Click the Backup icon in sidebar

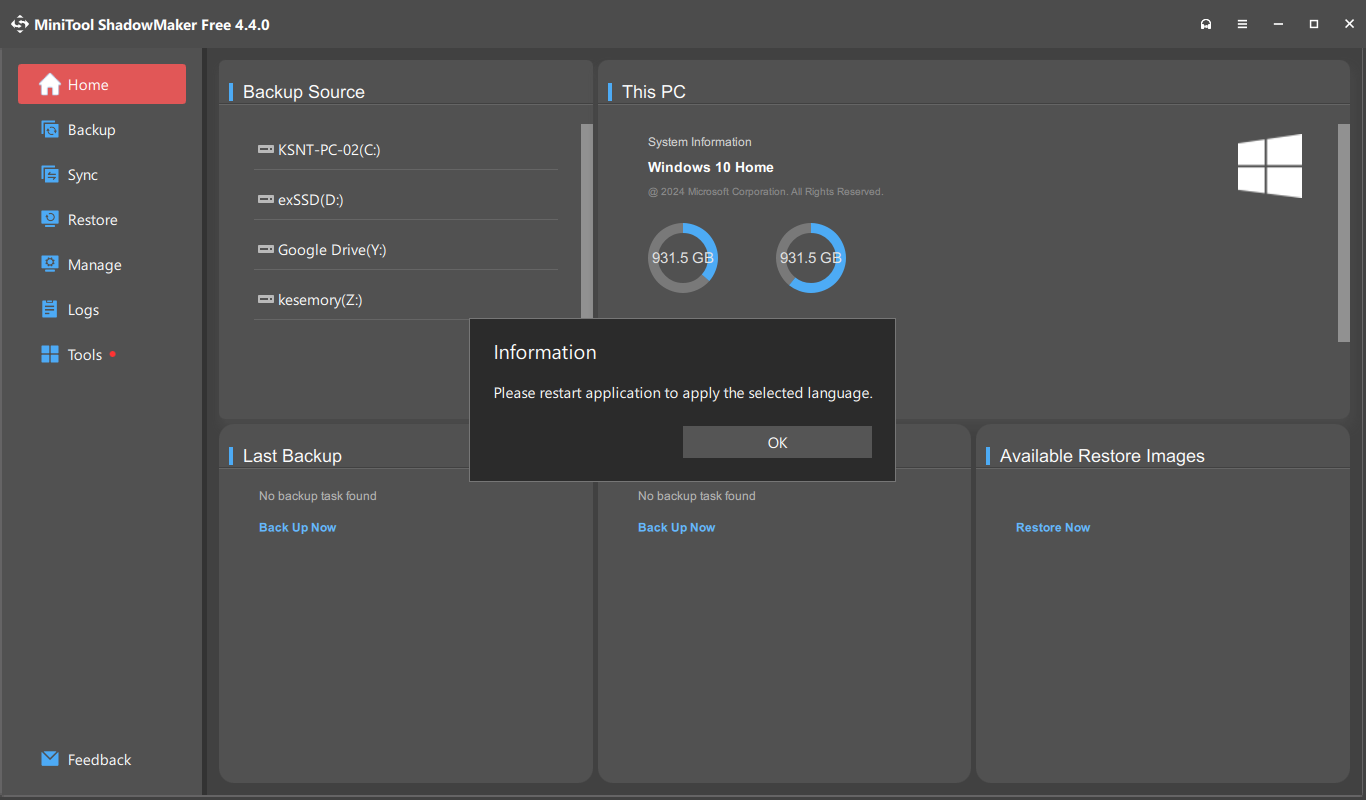point(50,130)
